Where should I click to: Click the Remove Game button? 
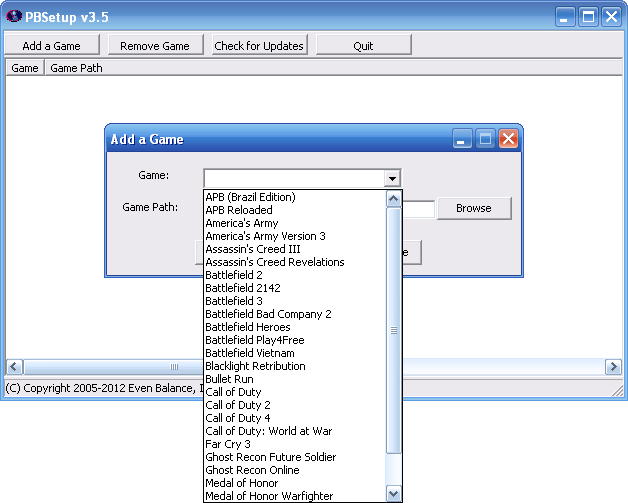[155, 45]
